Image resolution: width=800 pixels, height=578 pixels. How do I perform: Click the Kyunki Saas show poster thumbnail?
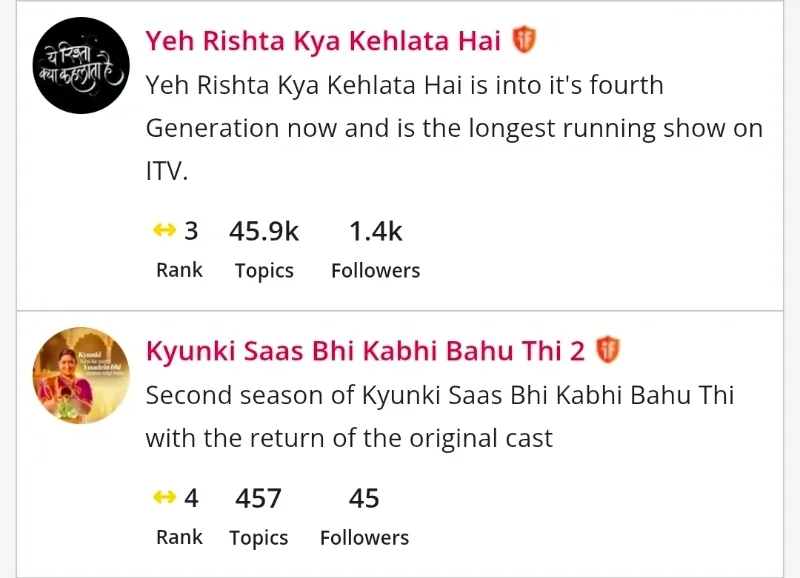[x=82, y=376]
